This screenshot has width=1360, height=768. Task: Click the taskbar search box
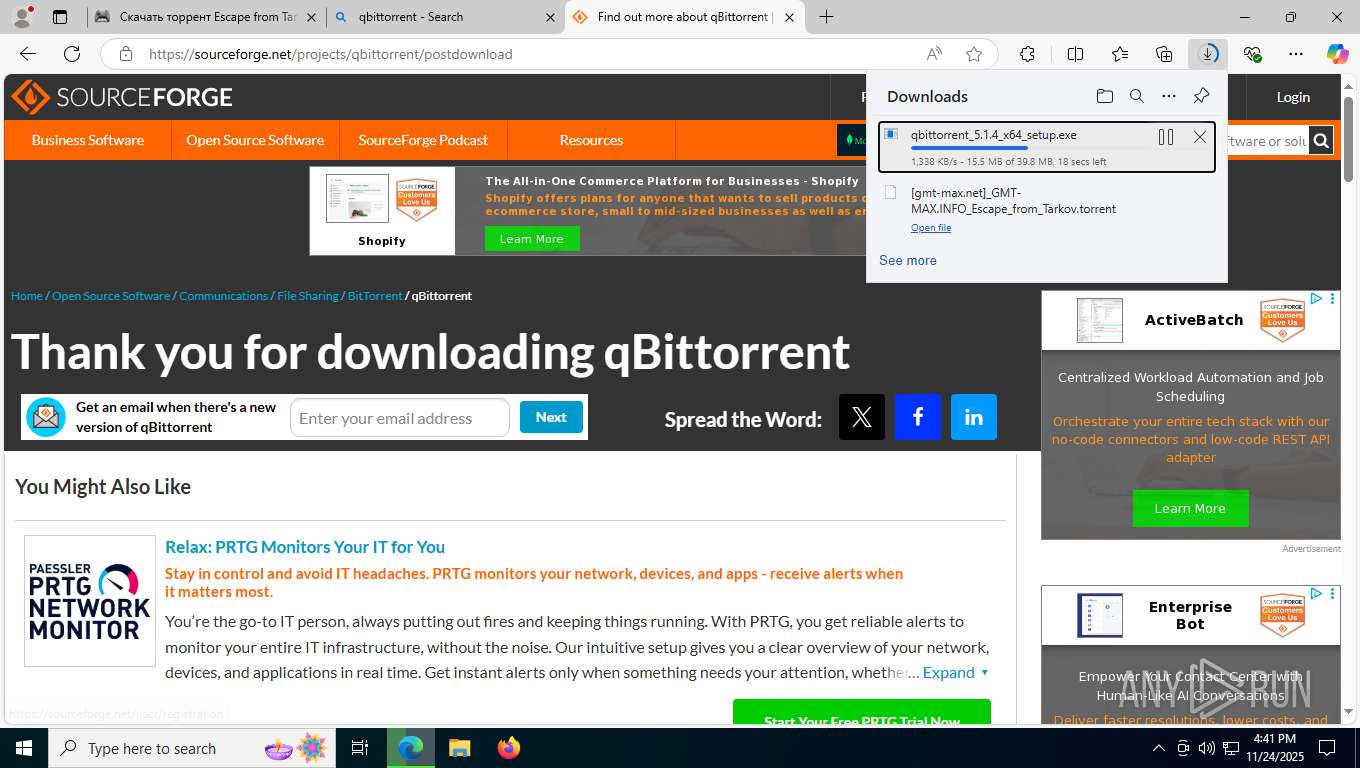(x=192, y=748)
